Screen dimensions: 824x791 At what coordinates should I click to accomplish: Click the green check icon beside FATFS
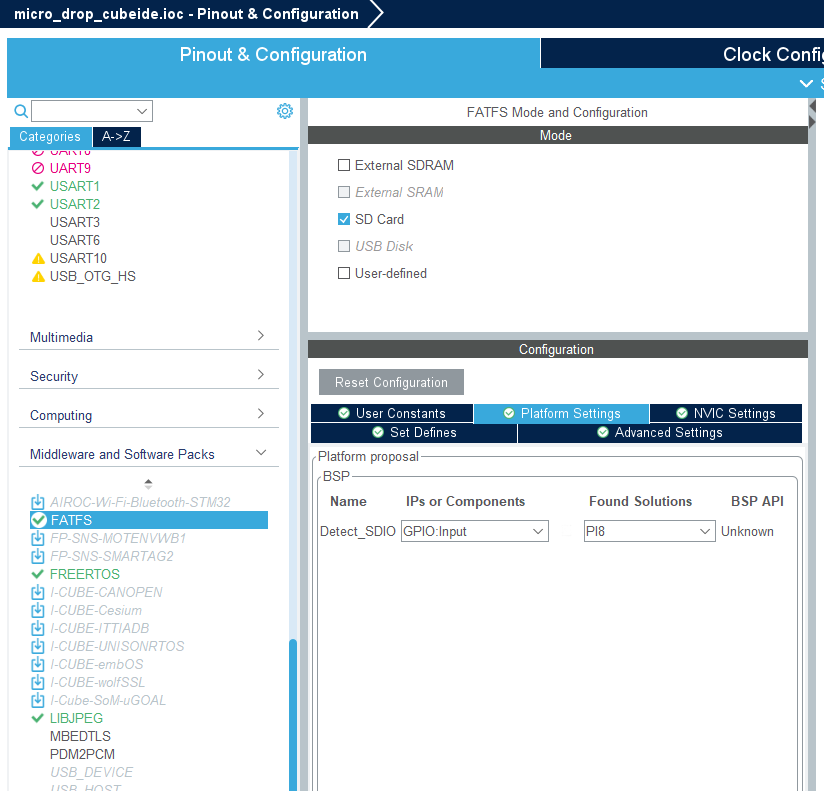39,520
